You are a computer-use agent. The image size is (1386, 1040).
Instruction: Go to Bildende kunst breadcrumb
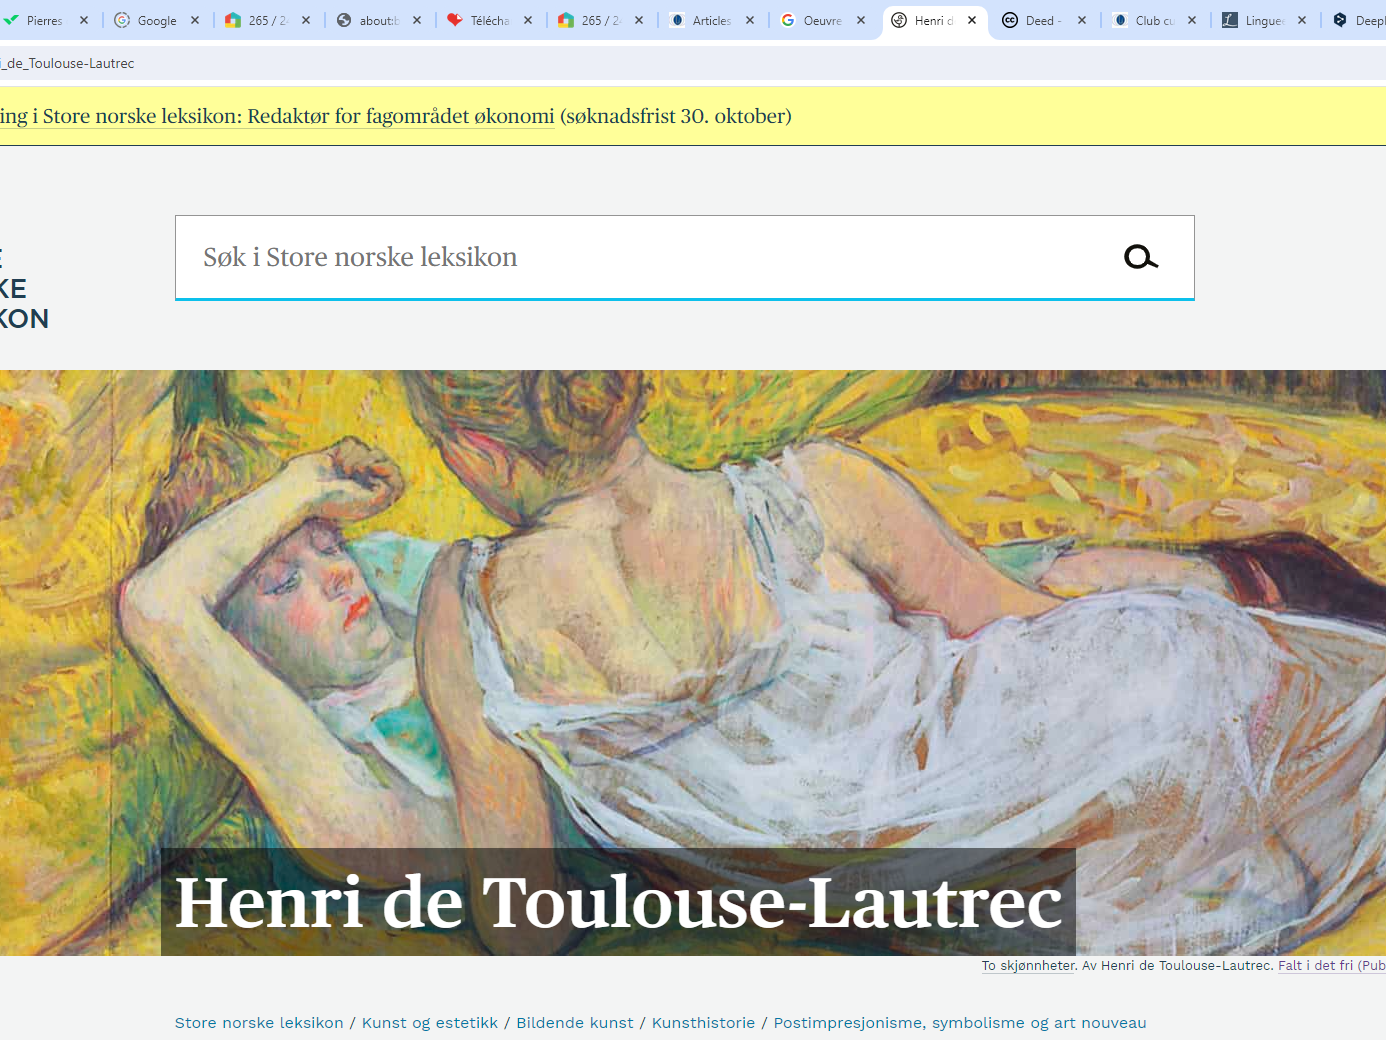(x=574, y=1022)
